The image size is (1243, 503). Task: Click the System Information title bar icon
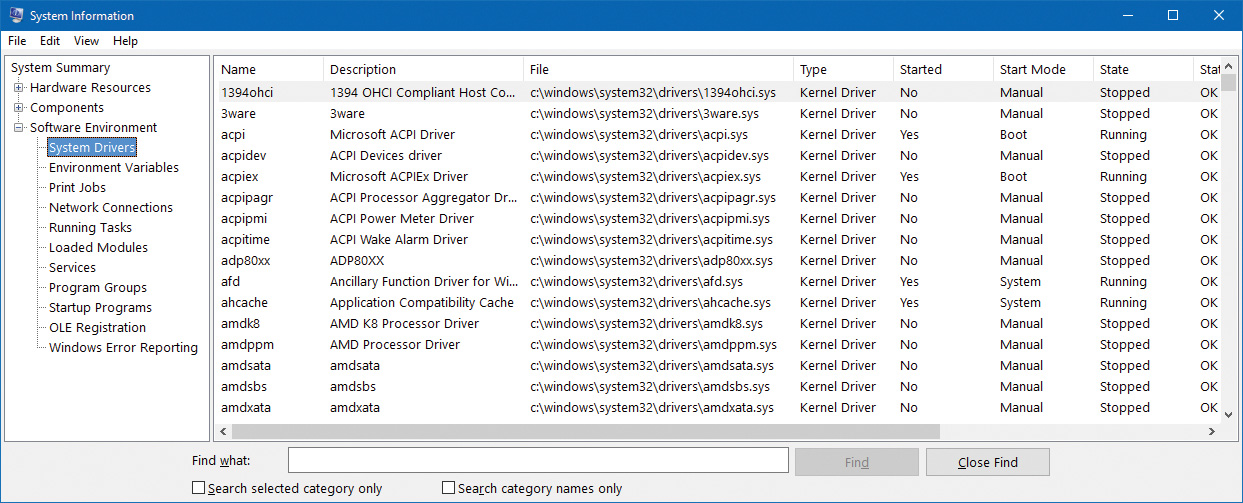(15, 15)
